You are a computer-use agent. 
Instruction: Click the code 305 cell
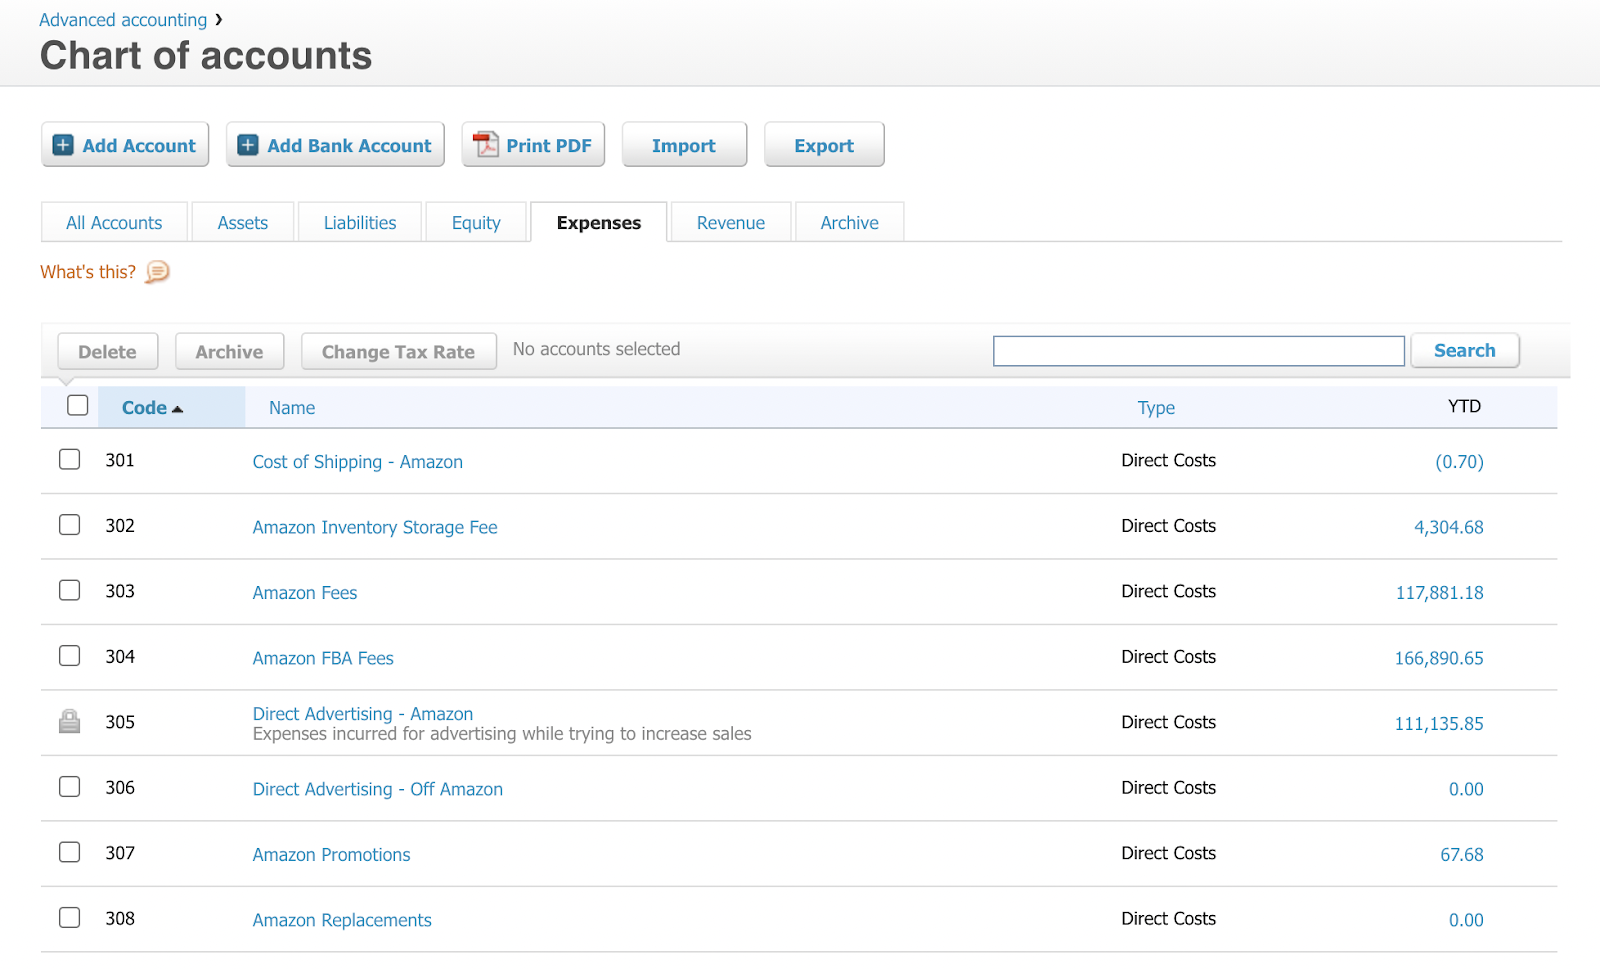[x=120, y=722]
